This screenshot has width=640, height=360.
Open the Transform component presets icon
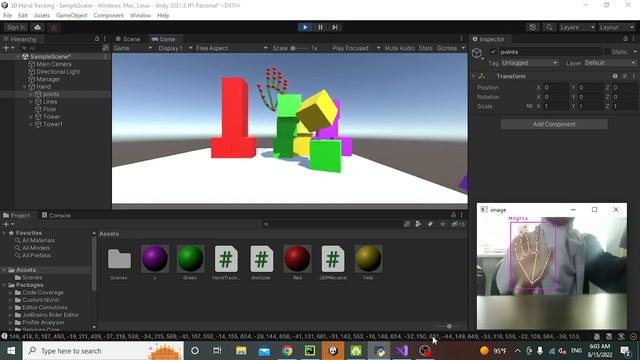pos(624,76)
